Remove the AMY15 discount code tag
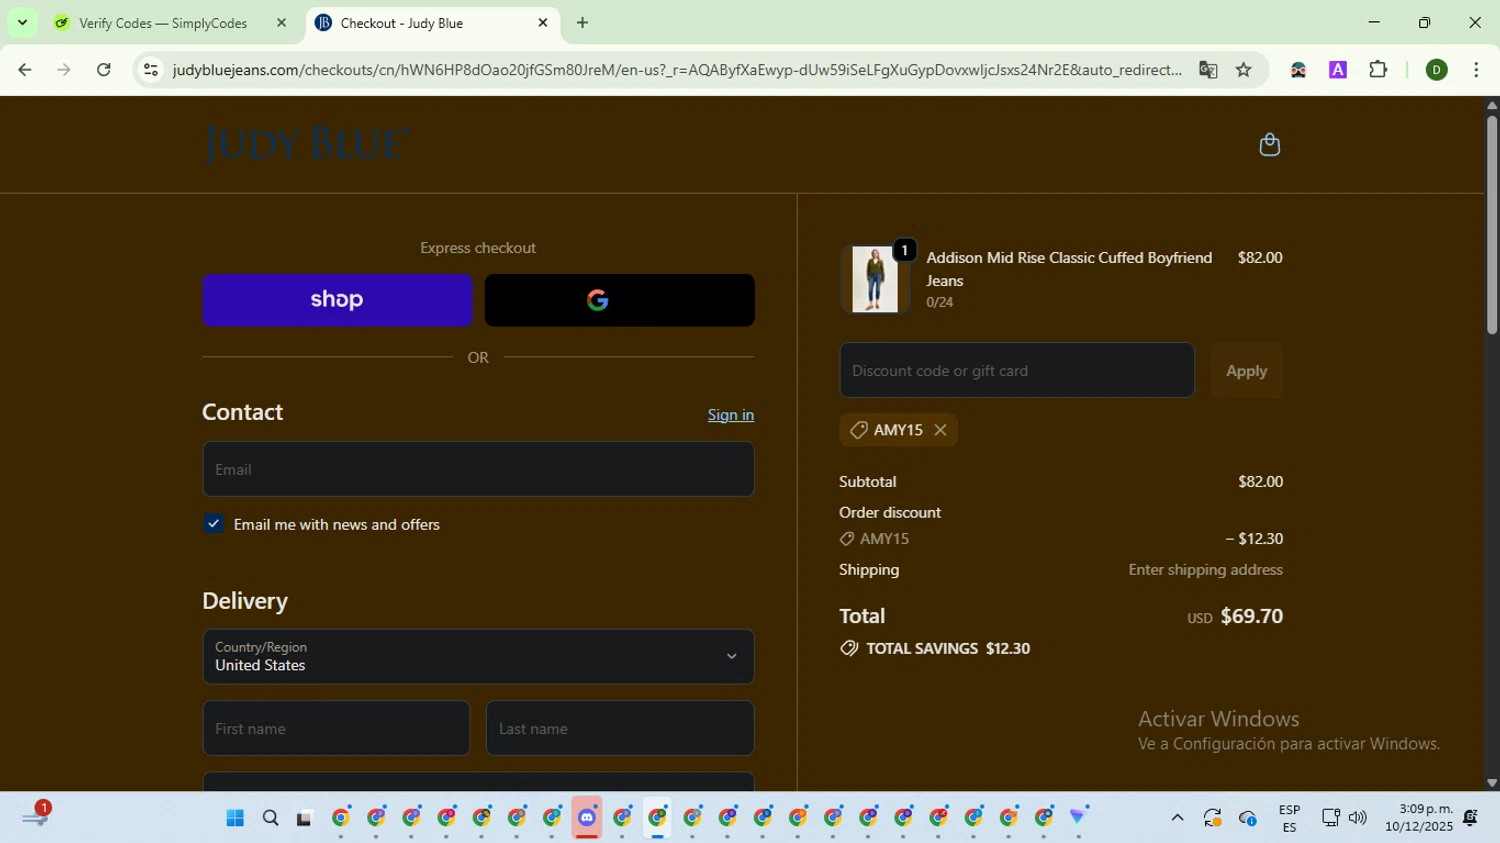Image resolution: width=1500 pixels, height=843 pixels. click(940, 430)
